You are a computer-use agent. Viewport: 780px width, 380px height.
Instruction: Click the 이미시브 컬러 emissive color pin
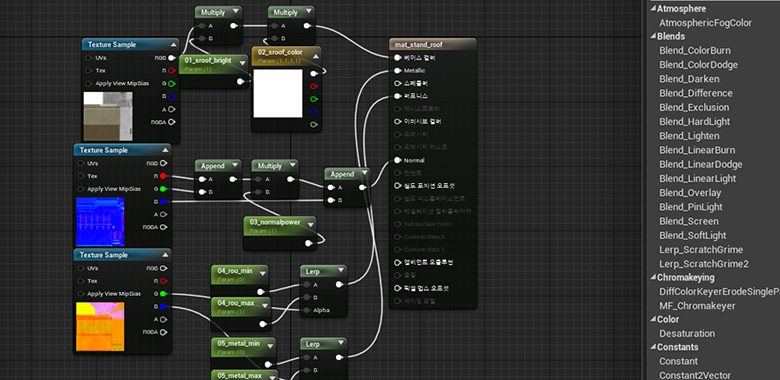point(397,121)
